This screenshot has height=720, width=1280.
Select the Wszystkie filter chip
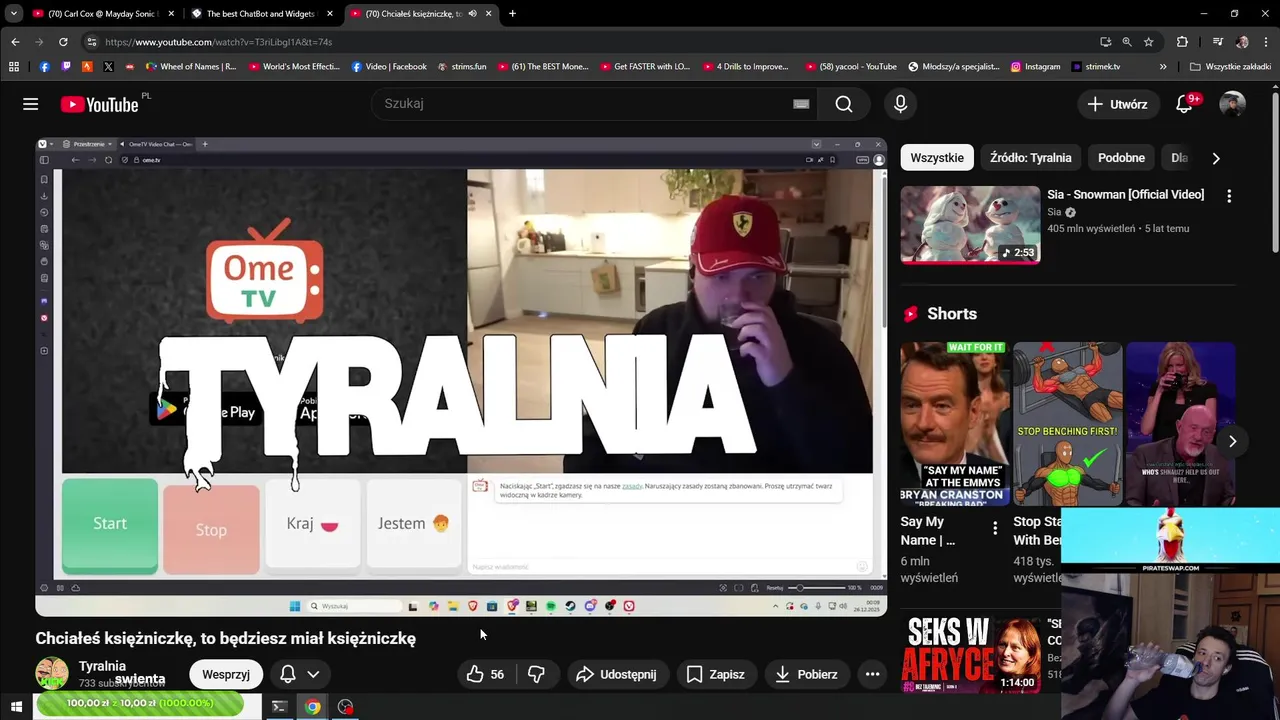(937, 158)
